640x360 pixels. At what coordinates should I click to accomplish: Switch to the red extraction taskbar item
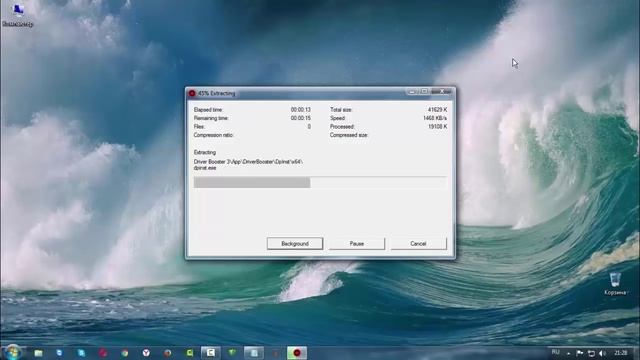pyautogui.click(x=297, y=353)
